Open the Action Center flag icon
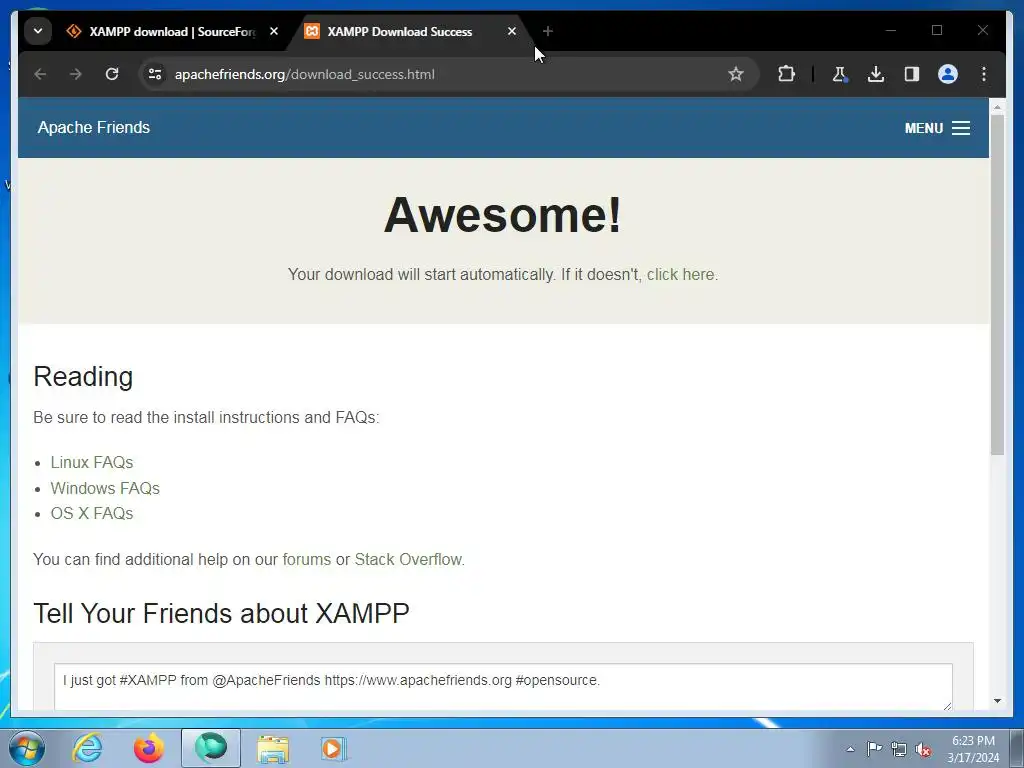This screenshot has width=1024, height=768. pos(874,749)
